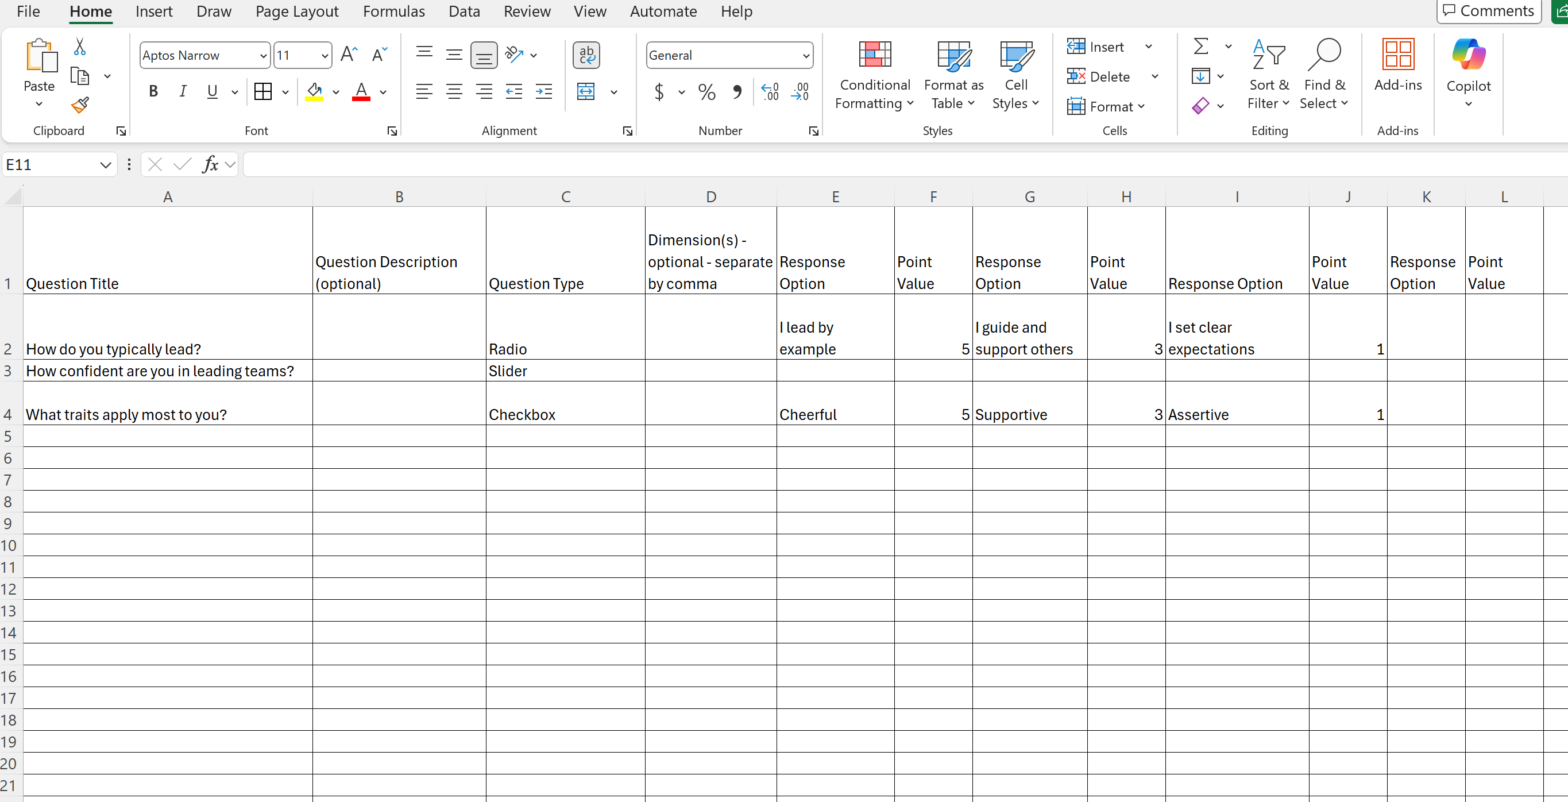Toggle Underline formatting
This screenshot has height=802, width=1568.
tap(212, 92)
